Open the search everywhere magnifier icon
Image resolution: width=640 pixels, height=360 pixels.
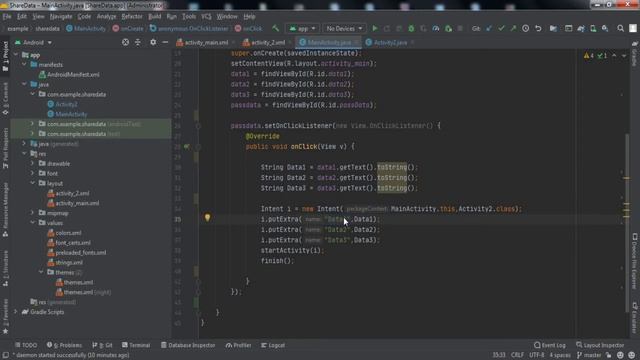[620, 29]
